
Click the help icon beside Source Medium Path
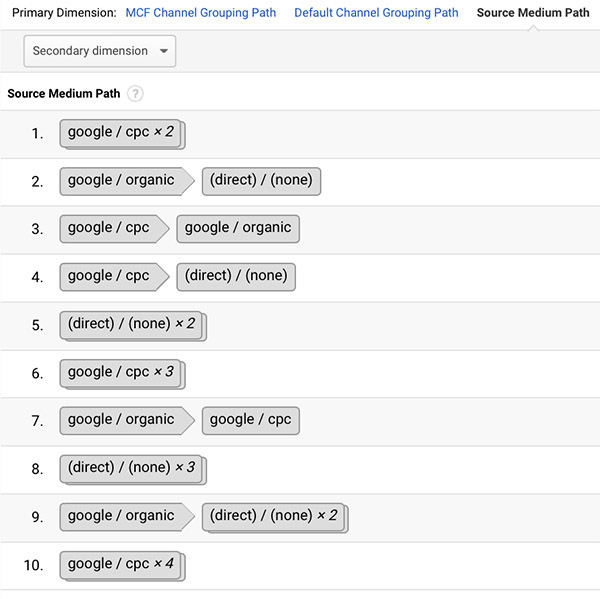[135, 94]
